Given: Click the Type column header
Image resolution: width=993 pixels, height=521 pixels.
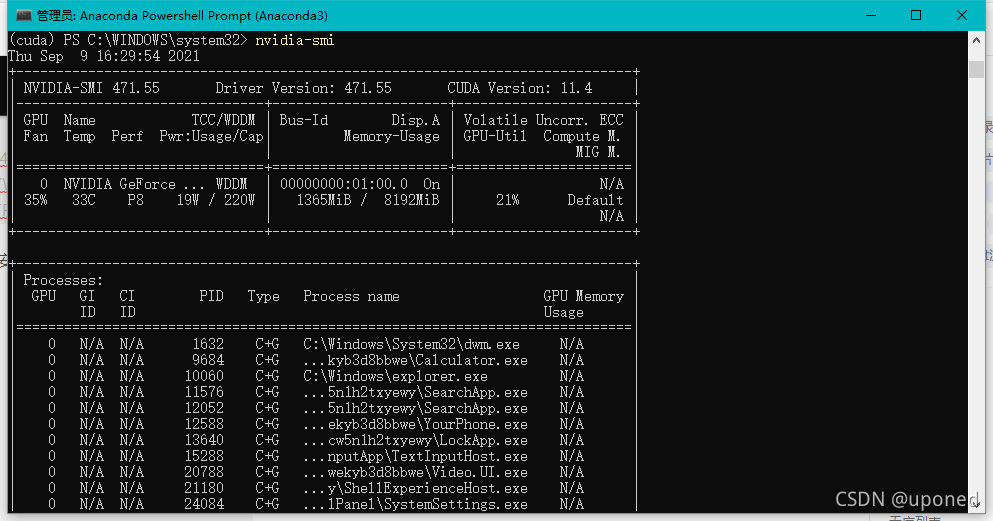Looking at the screenshot, I should (x=263, y=296).
